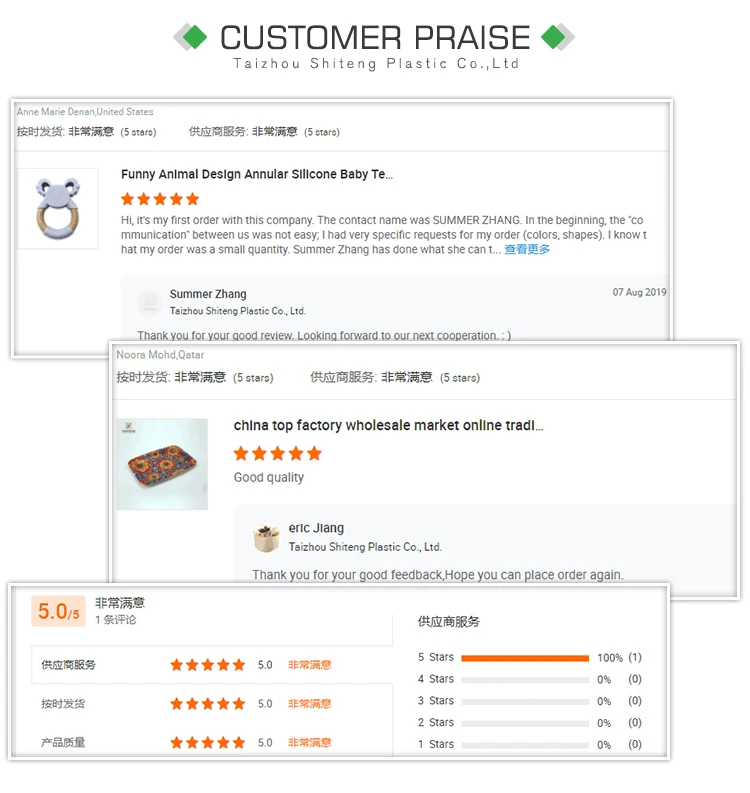Click the 1 条评论 review count text
750x793 pixels.
tap(116, 620)
